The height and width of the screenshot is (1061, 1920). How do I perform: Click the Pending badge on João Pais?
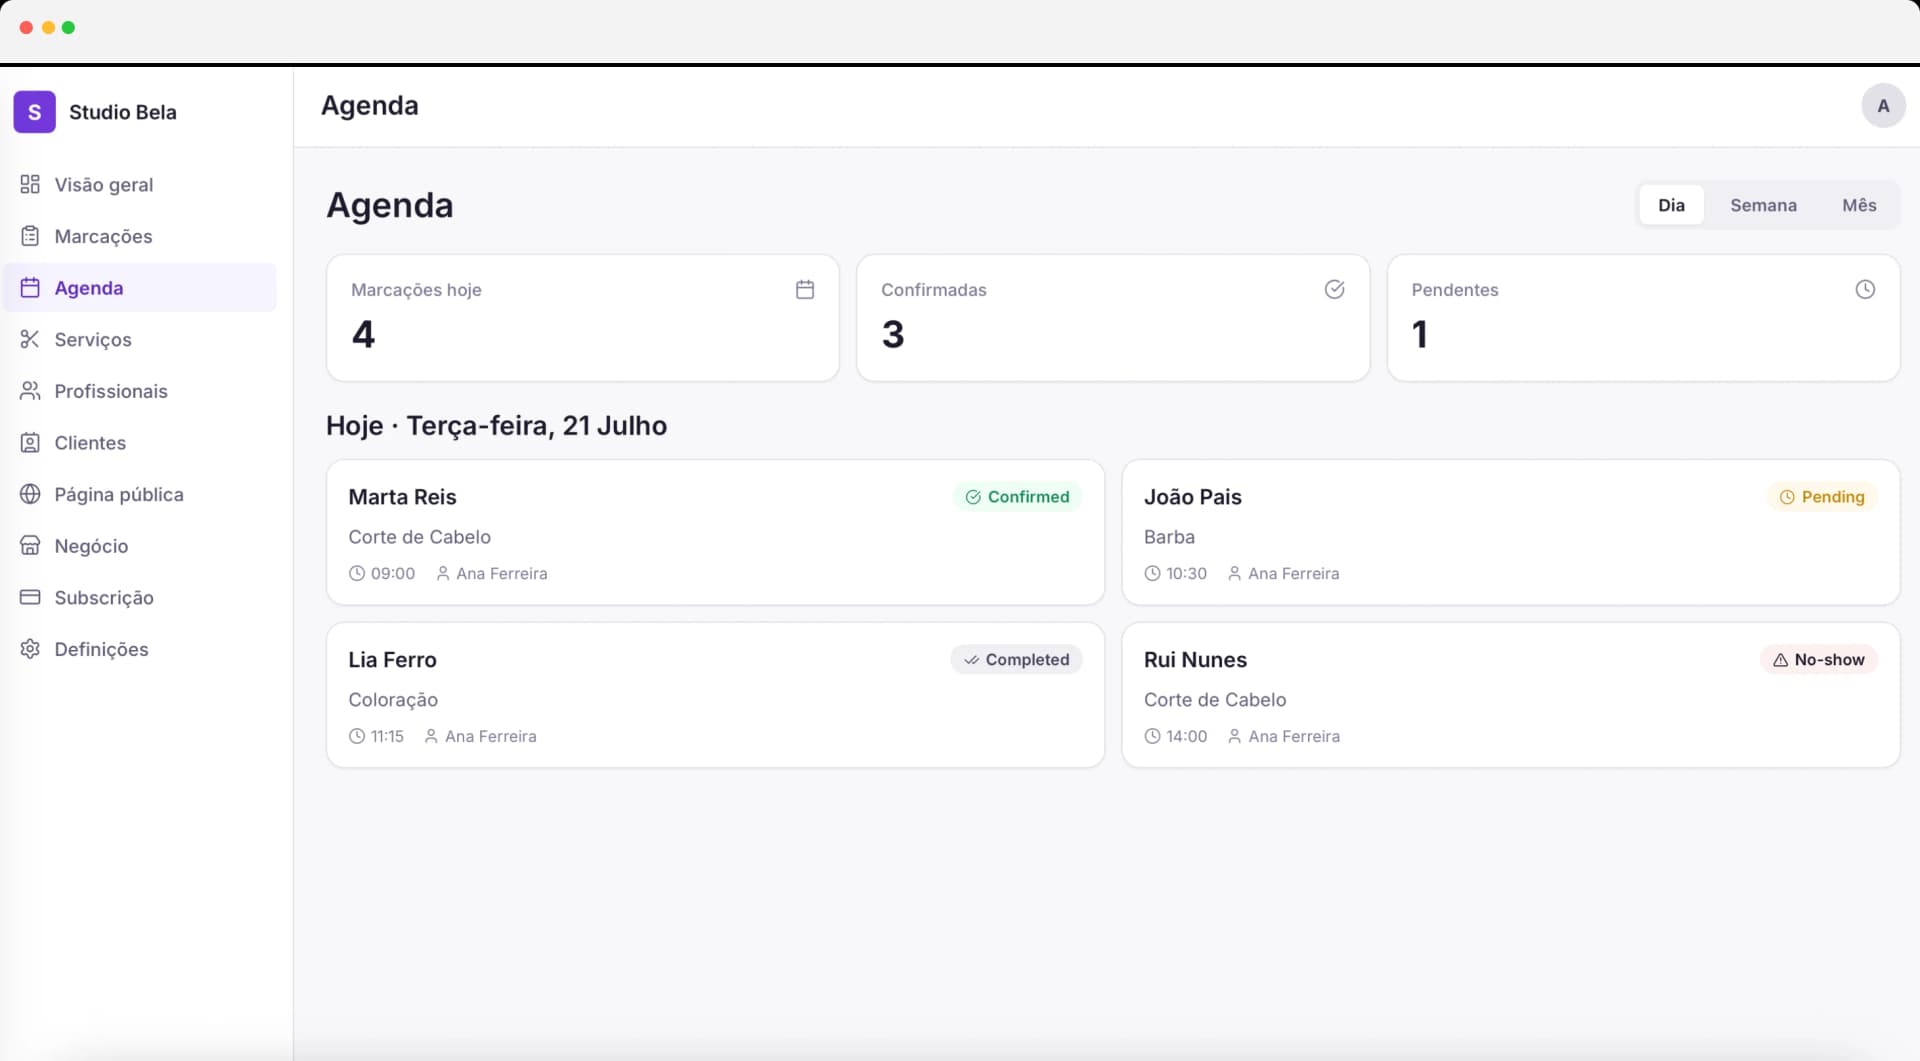1822,497
